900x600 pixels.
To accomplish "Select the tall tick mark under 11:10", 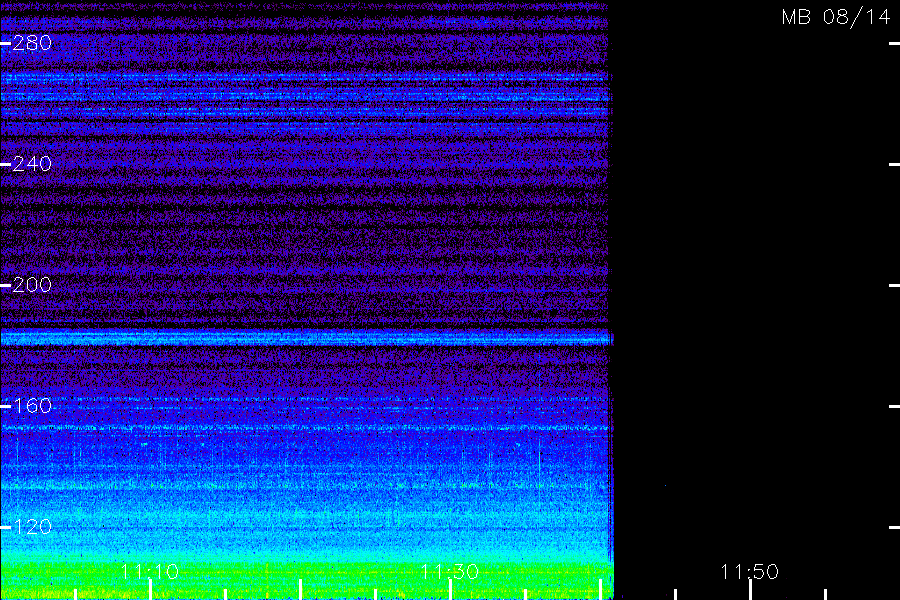I will click(x=150, y=590).
